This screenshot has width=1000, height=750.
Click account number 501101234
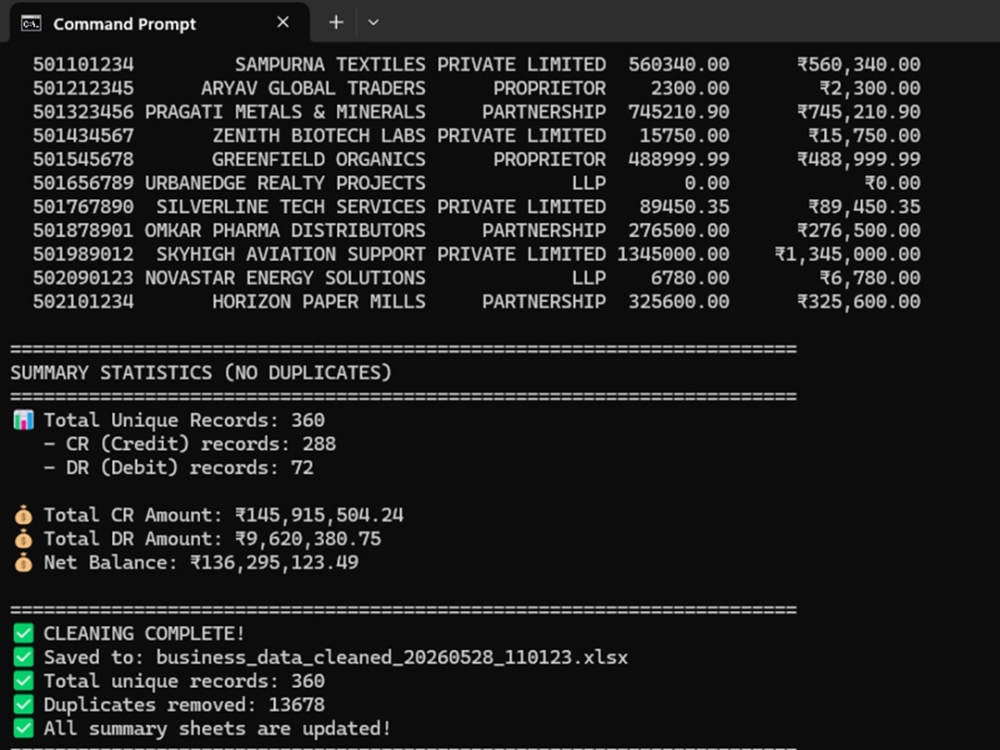coord(84,64)
